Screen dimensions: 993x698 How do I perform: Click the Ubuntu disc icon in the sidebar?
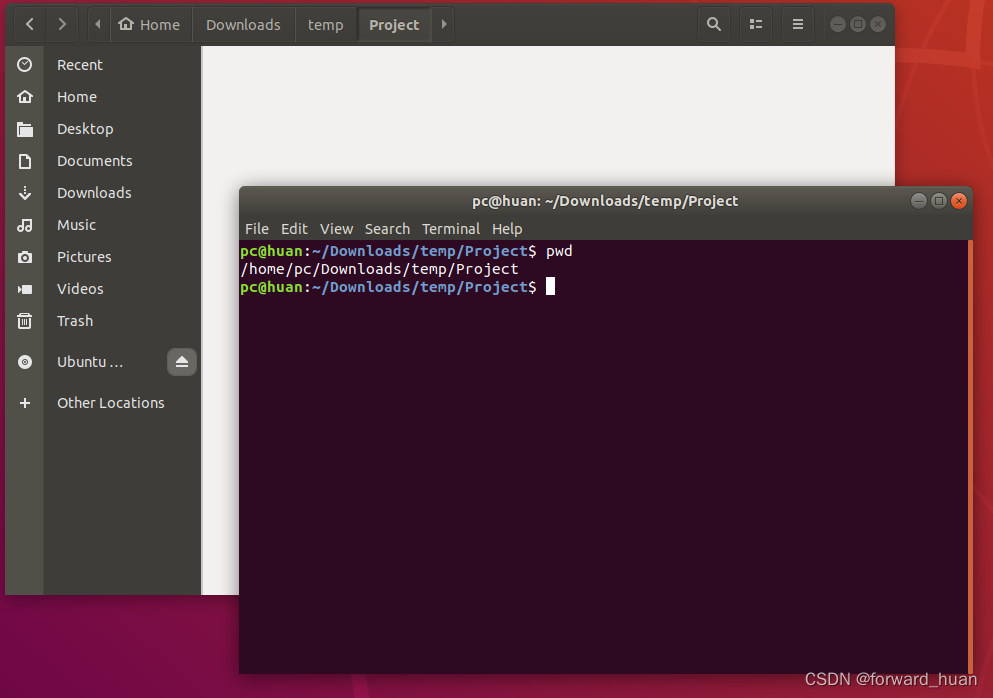tap(25, 362)
